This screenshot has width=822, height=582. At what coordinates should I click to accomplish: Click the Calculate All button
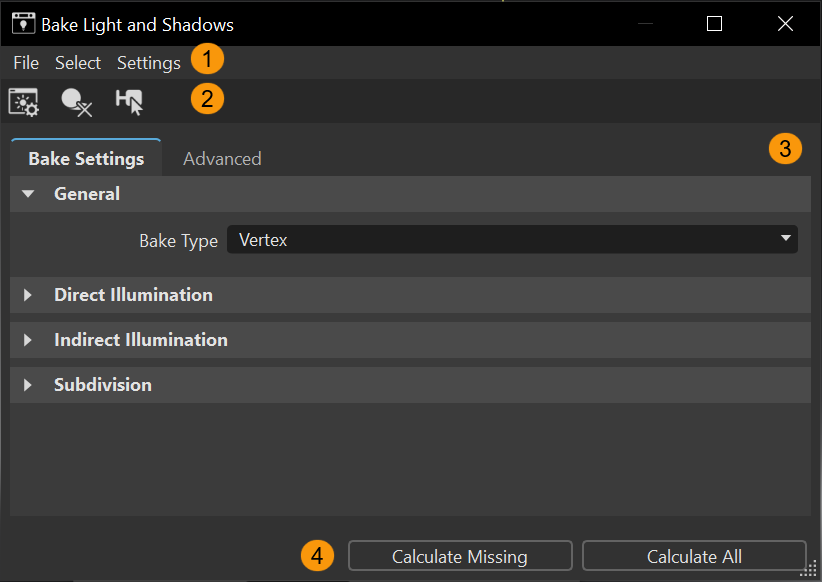[x=694, y=556]
